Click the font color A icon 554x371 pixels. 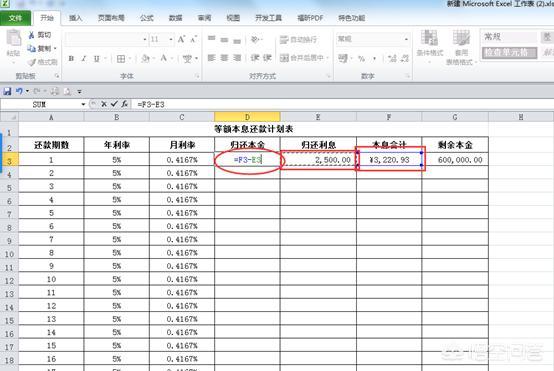click(163, 58)
